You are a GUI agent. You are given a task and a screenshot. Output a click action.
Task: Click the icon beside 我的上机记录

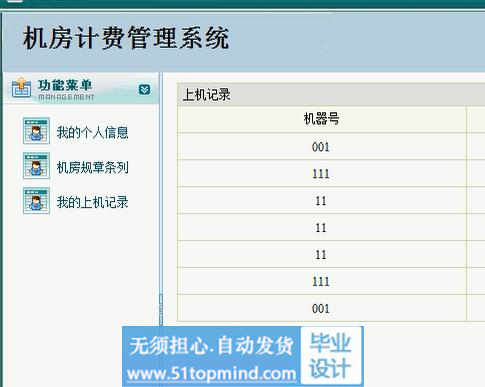[x=36, y=201]
